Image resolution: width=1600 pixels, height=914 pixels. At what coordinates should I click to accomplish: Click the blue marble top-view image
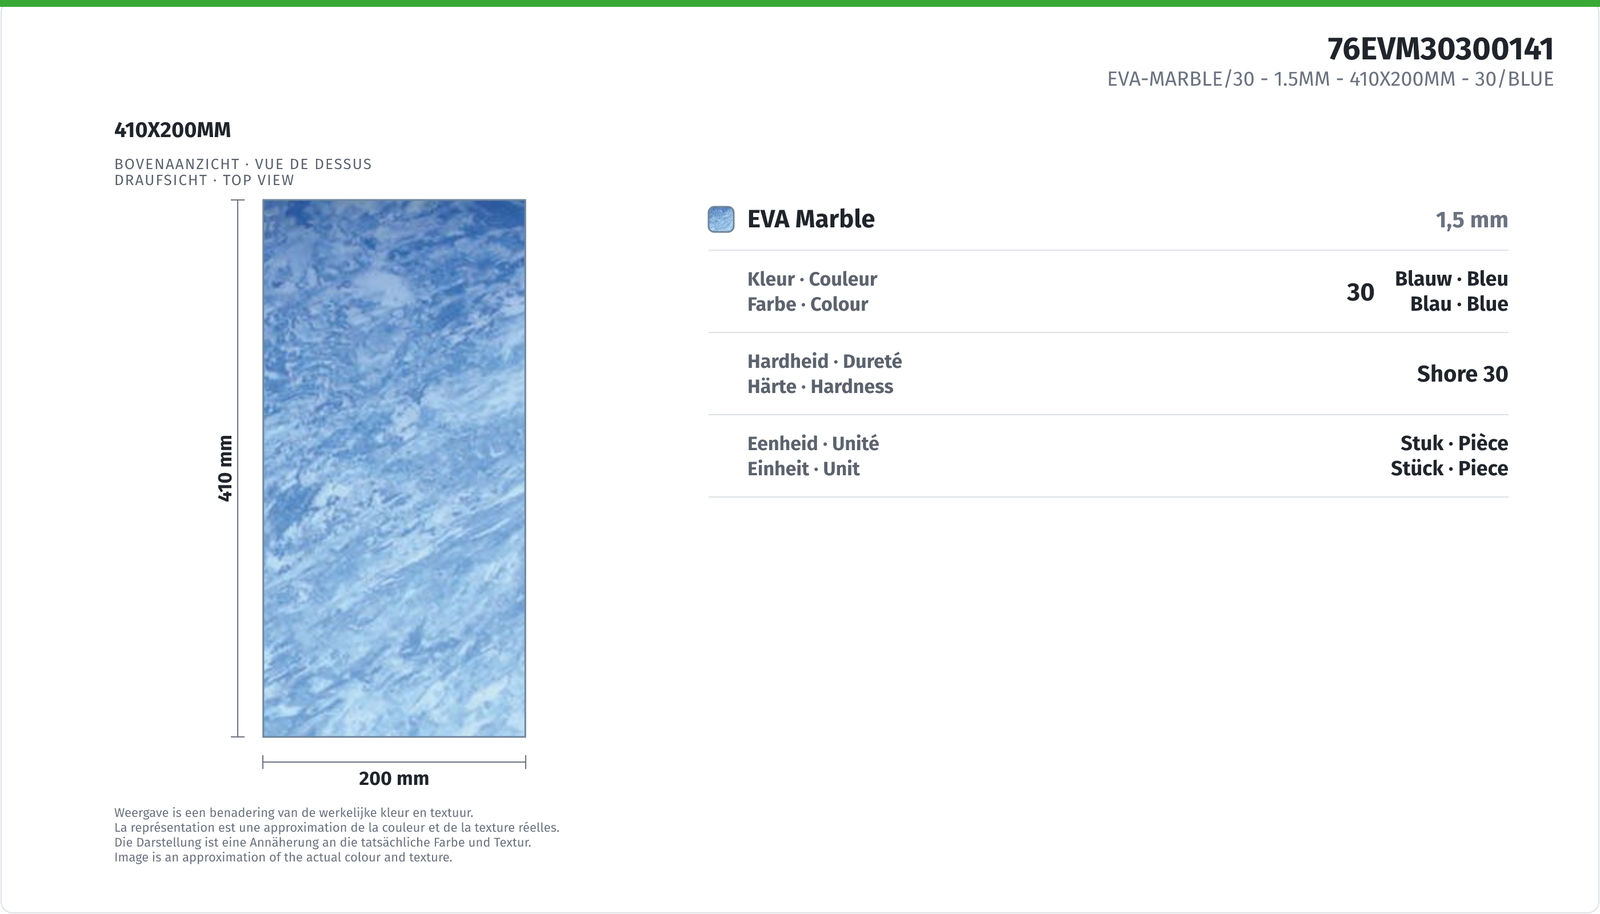(394, 468)
